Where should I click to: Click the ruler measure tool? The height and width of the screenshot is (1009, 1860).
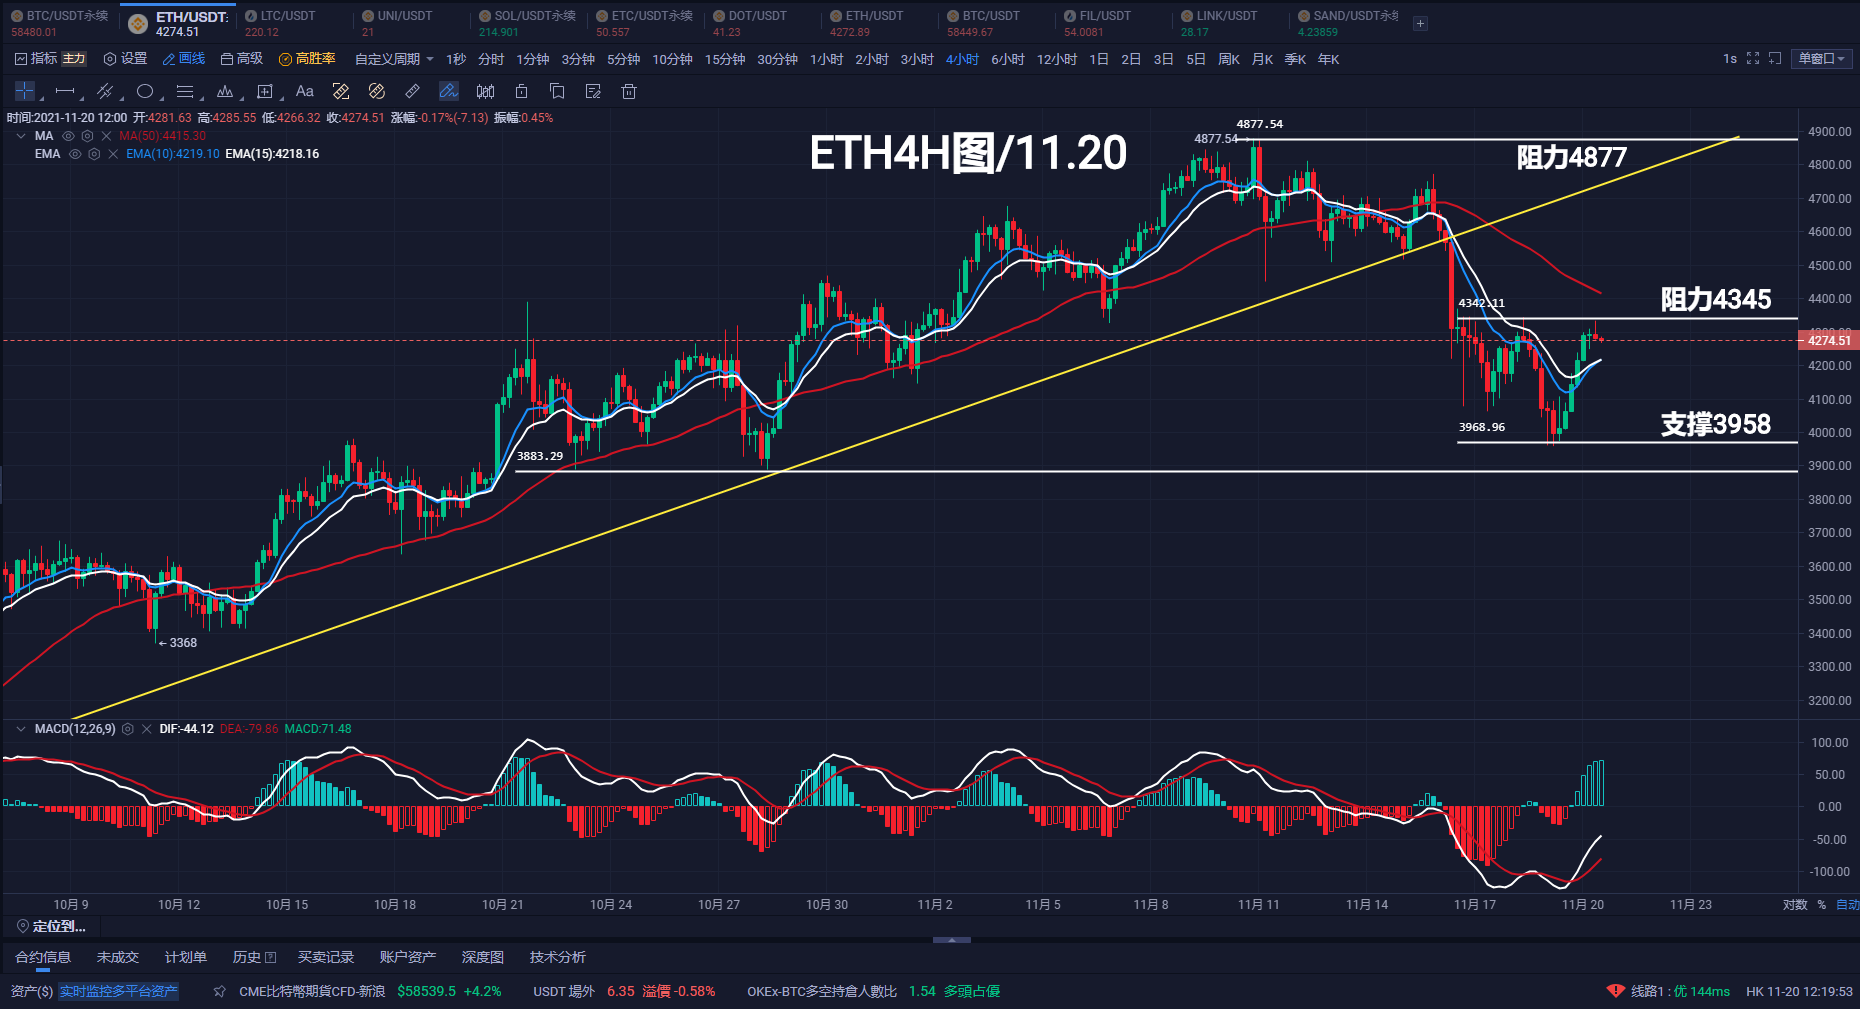pos(412,92)
